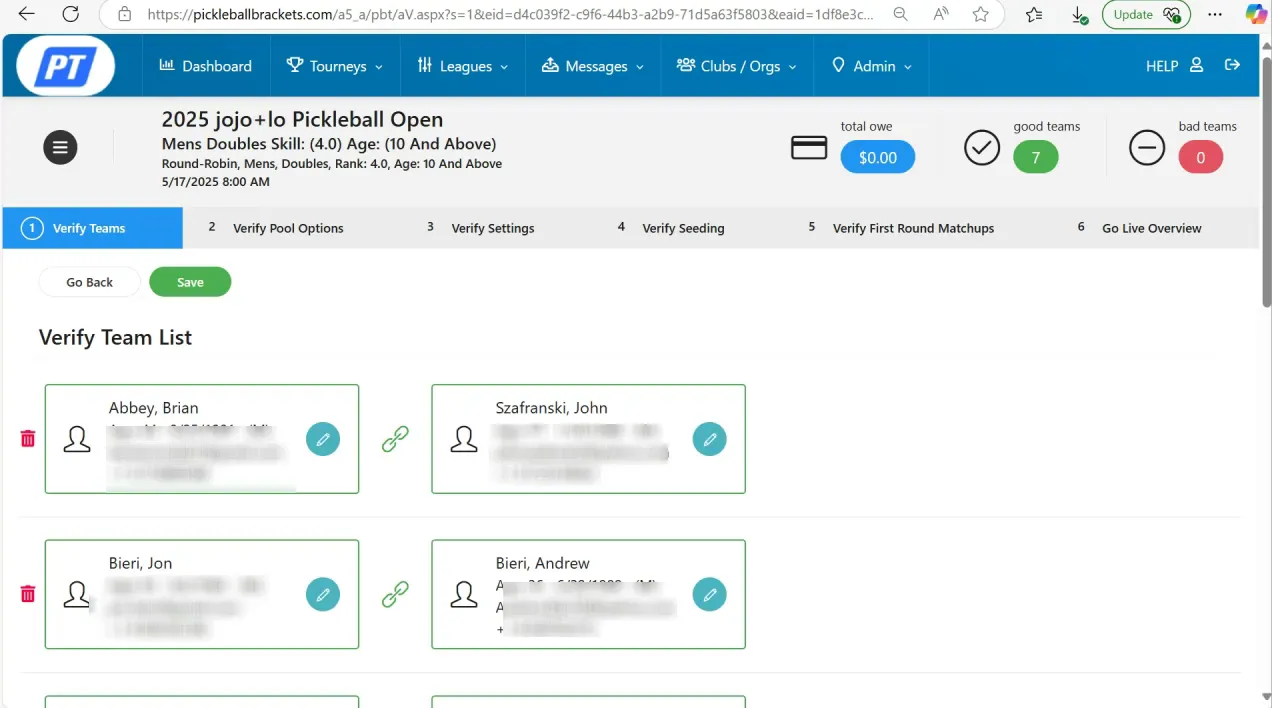
Task: Click link icon between Abbey and Szafranski
Action: coord(395,438)
